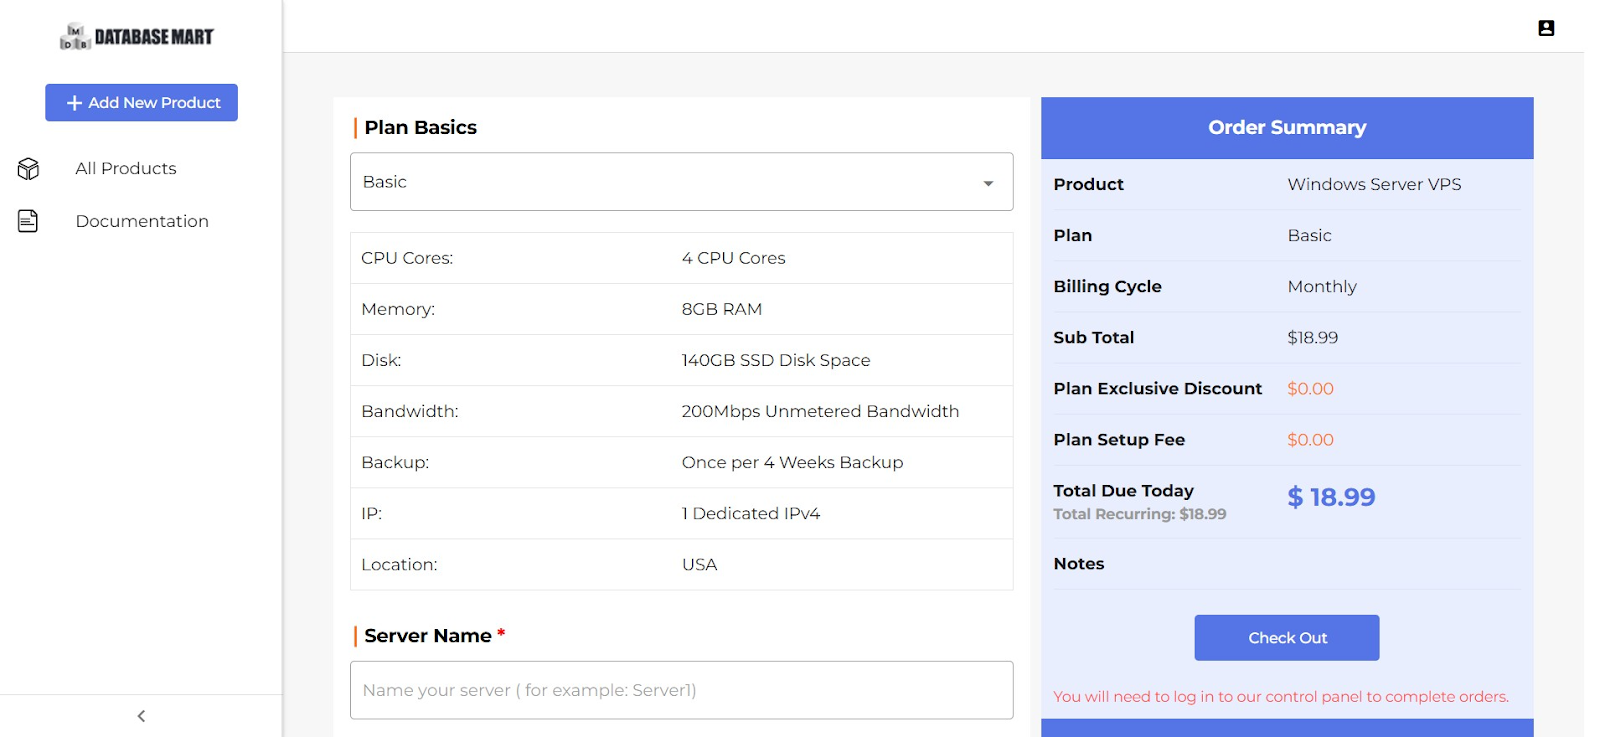
Task: Click the plus icon on Add New Product
Action: [74, 103]
